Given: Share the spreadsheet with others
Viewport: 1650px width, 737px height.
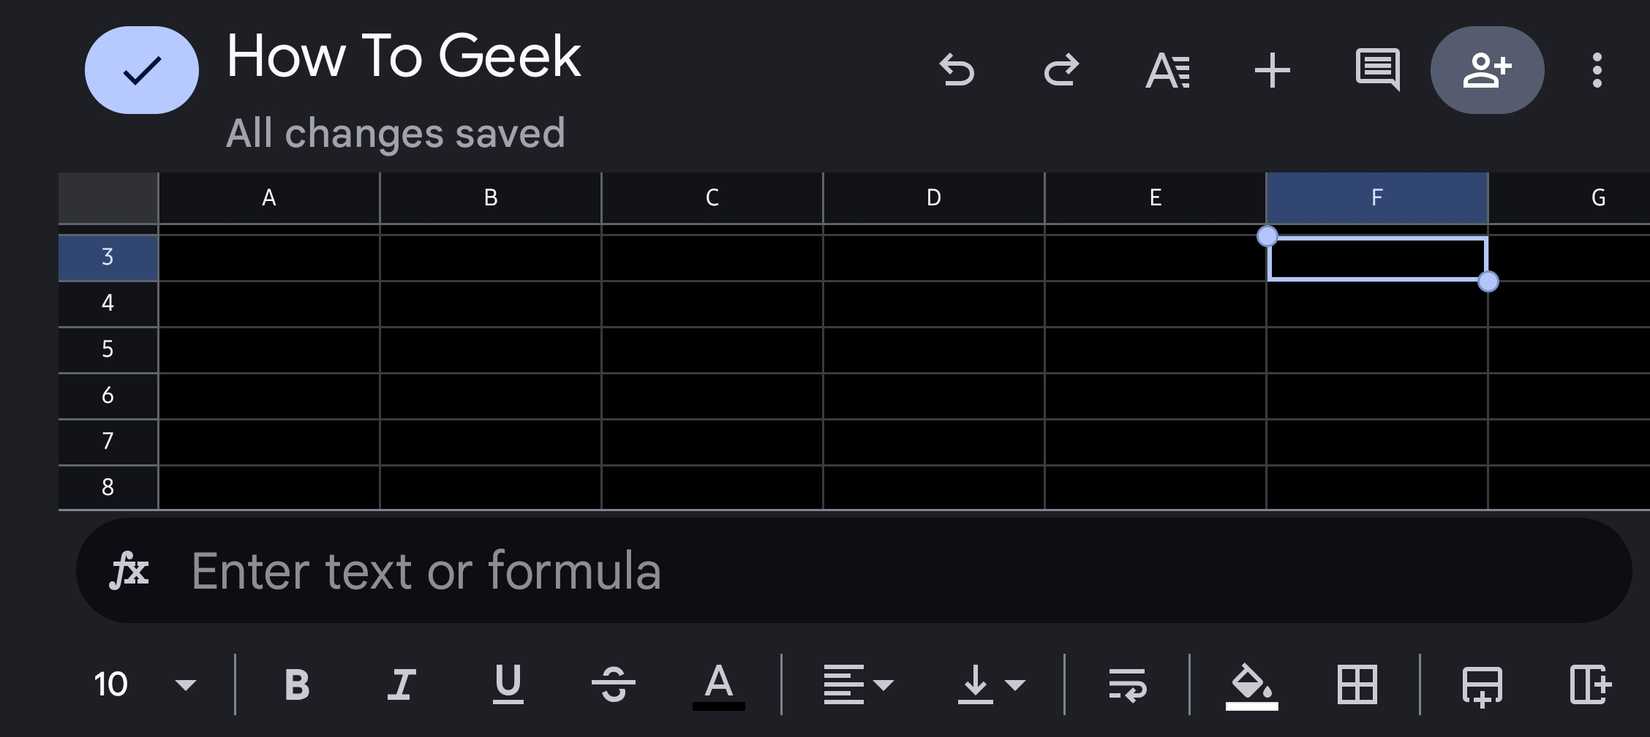Looking at the screenshot, I should click(1488, 70).
